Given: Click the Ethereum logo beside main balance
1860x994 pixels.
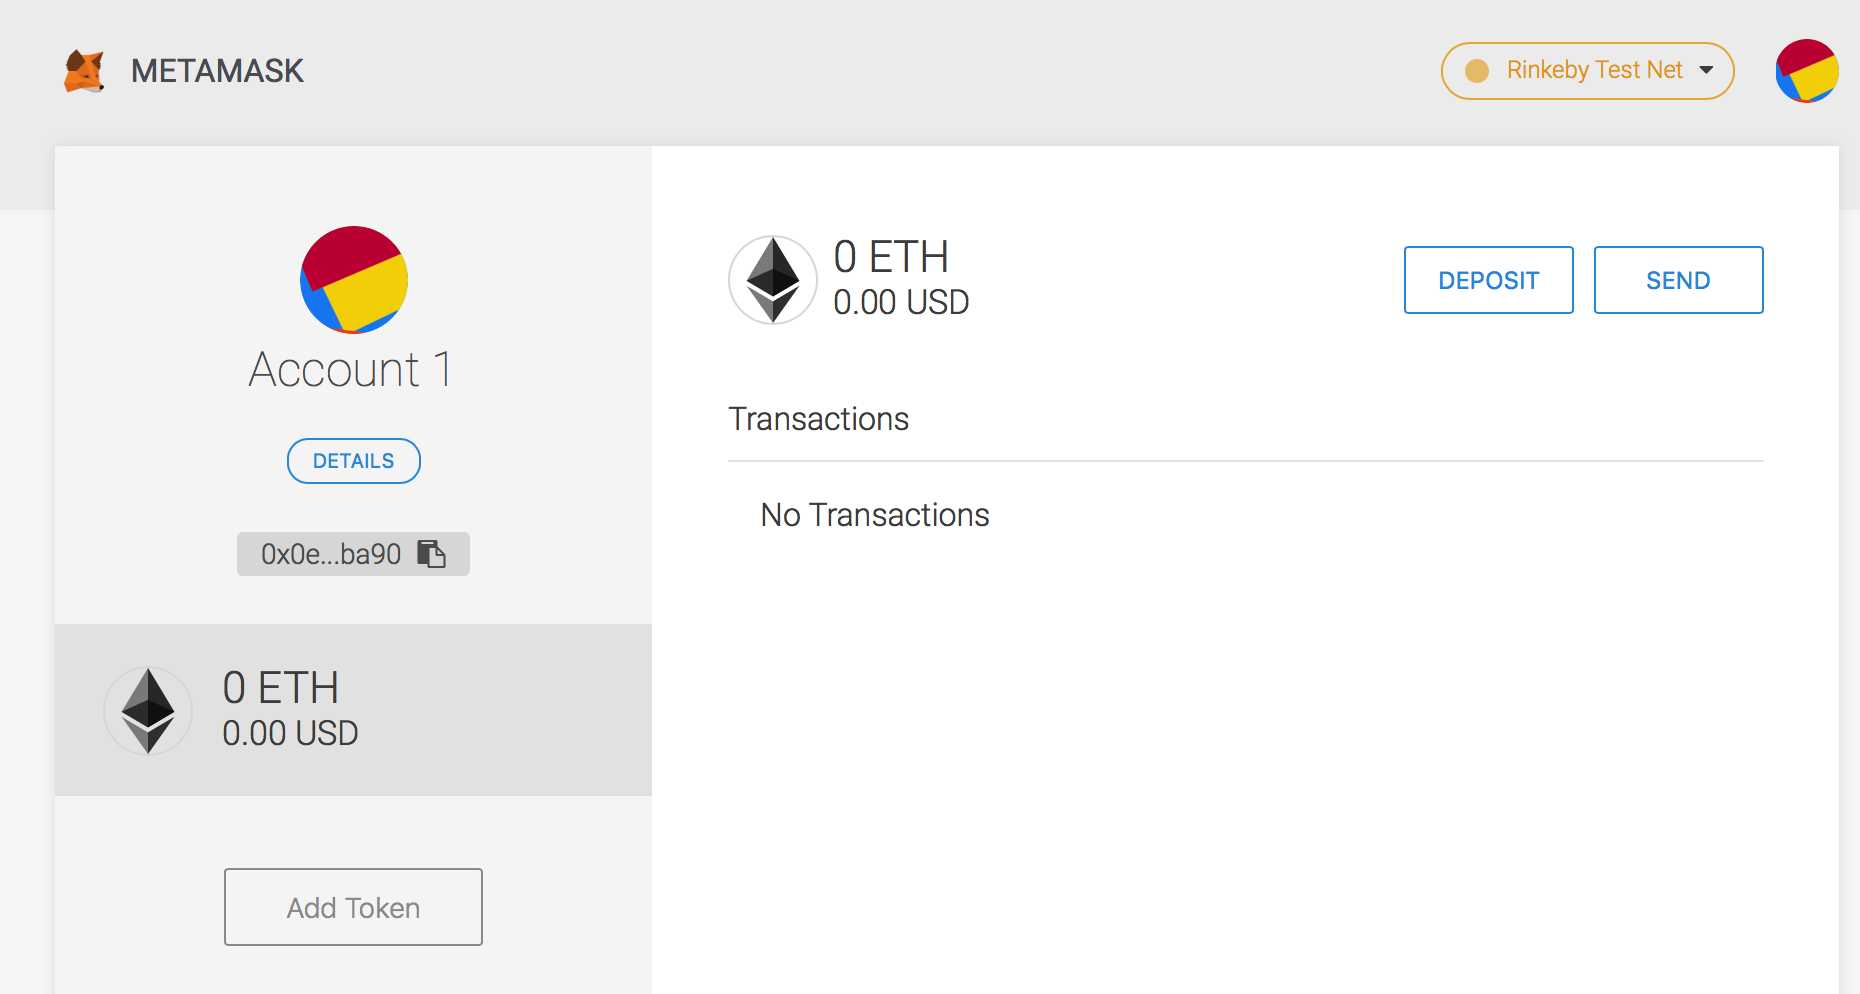Looking at the screenshot, I should pyautogui.click(x=773, y=280).
